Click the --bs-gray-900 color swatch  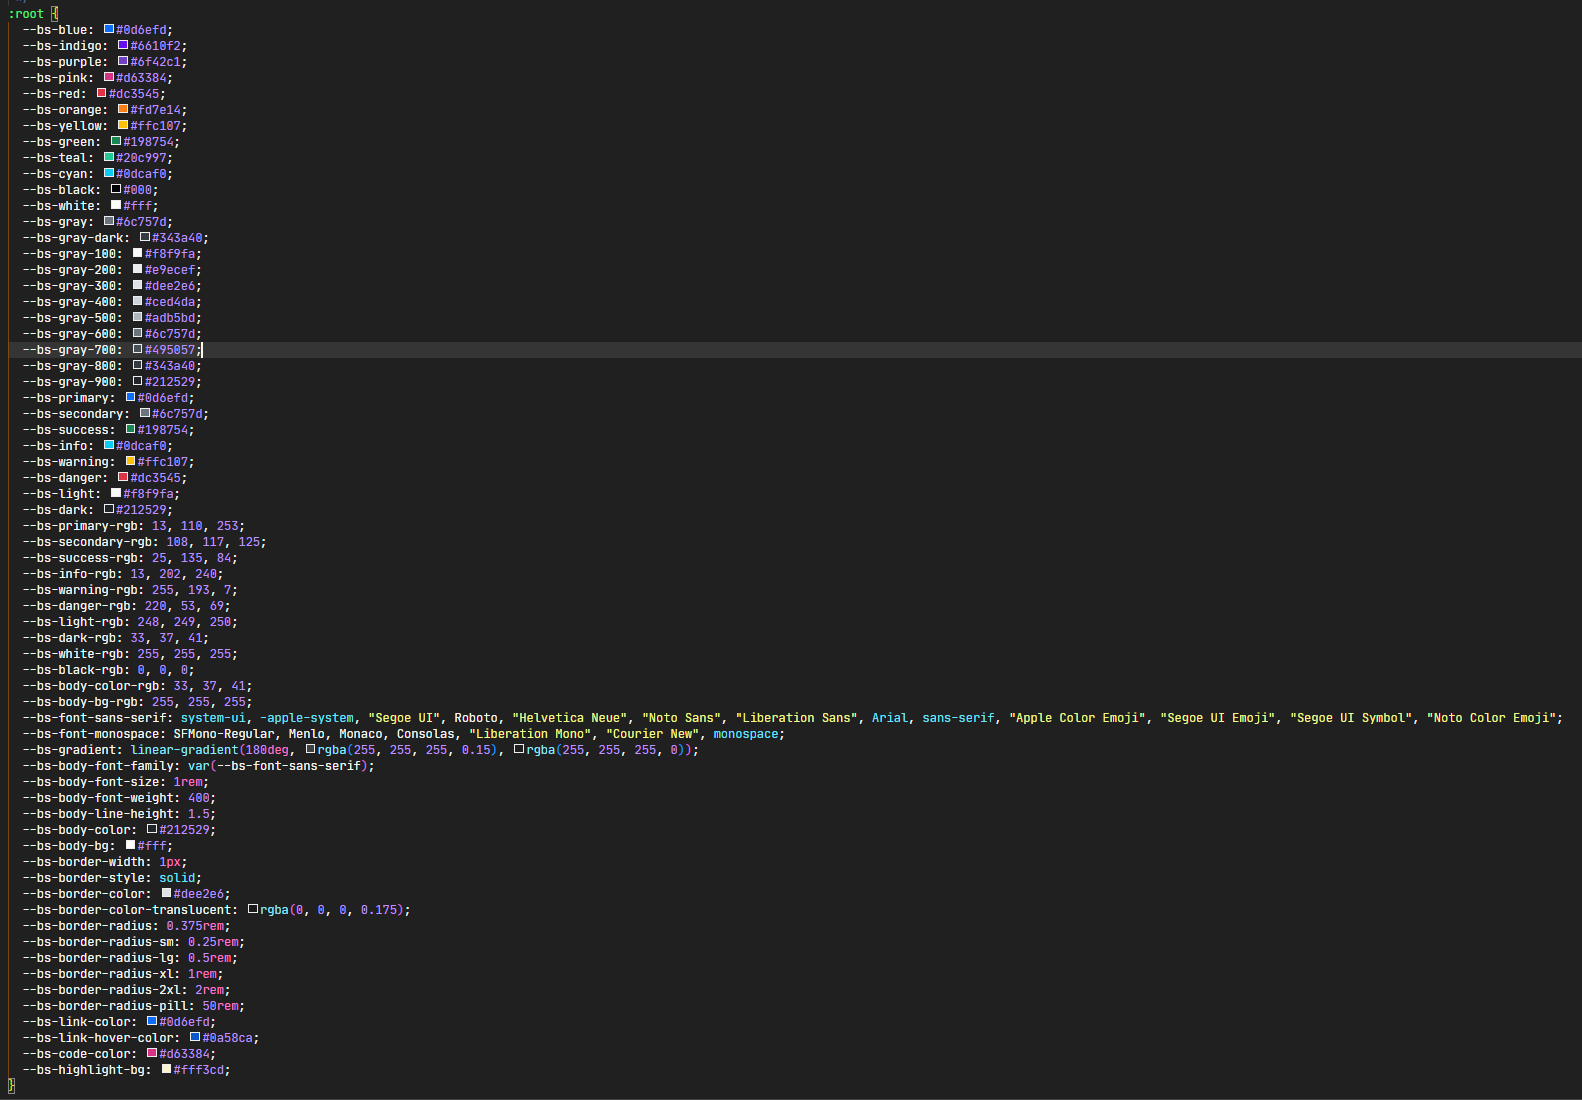tap(138, 381)
